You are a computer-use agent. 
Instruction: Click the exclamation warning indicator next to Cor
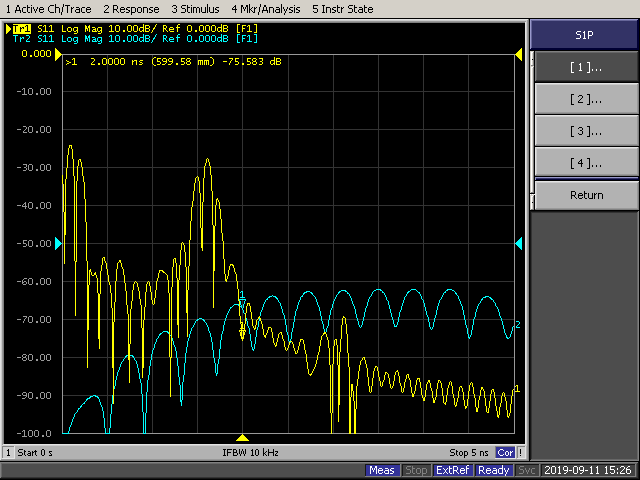pyautogui.click(x=520, y=453)
